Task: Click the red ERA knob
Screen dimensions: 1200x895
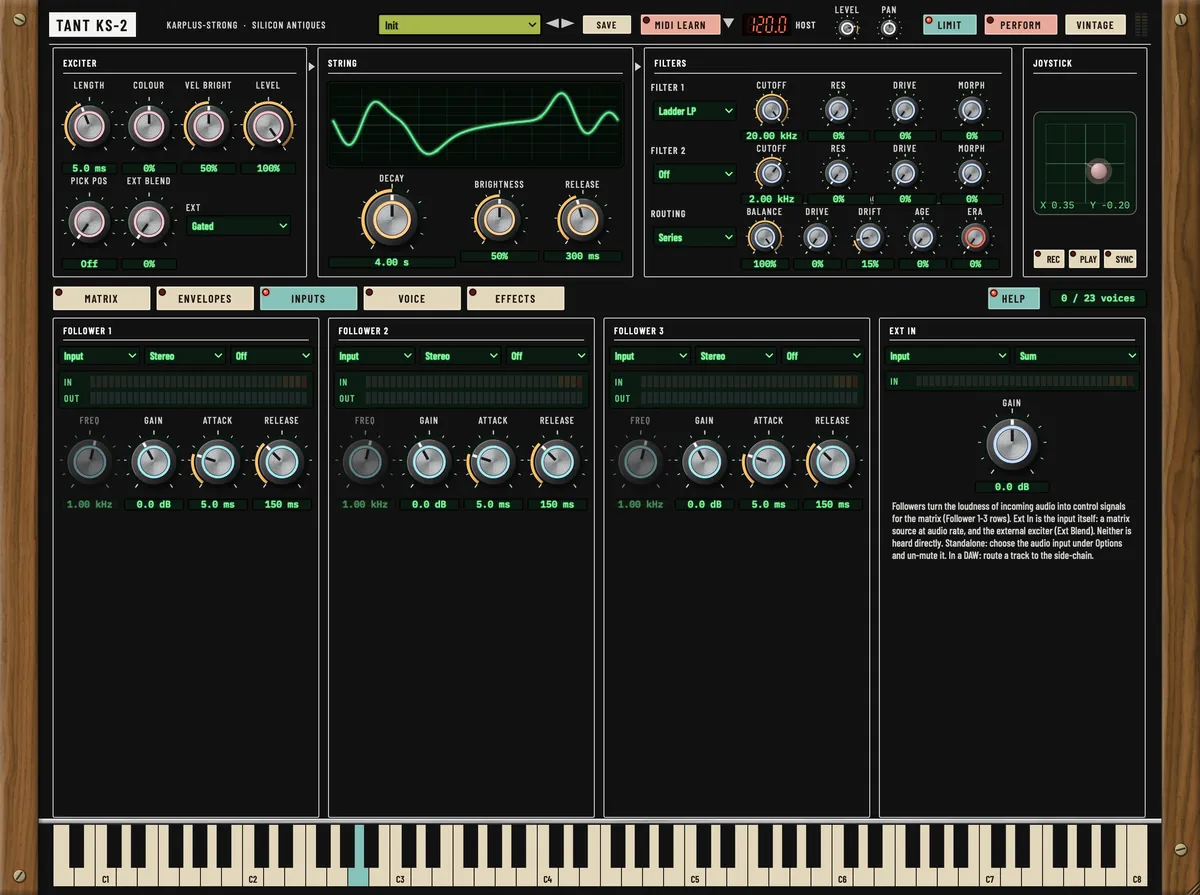Action: (974, 237)
